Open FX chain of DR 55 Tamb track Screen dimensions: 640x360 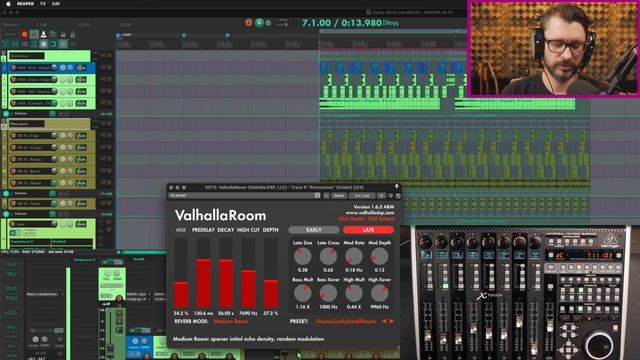[x=81, y=203]
